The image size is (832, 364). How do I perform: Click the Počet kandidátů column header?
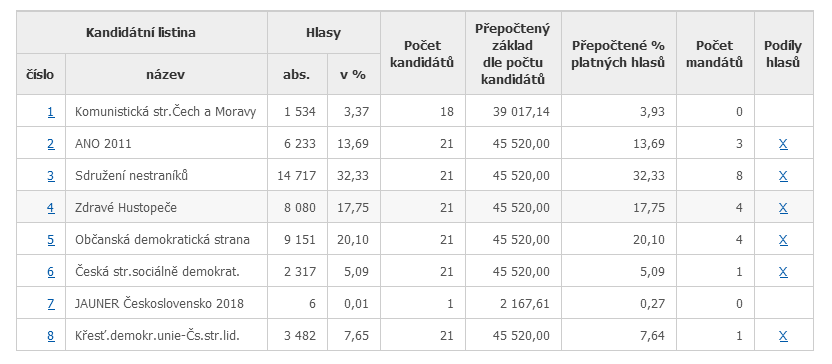(x=422, y=54)
